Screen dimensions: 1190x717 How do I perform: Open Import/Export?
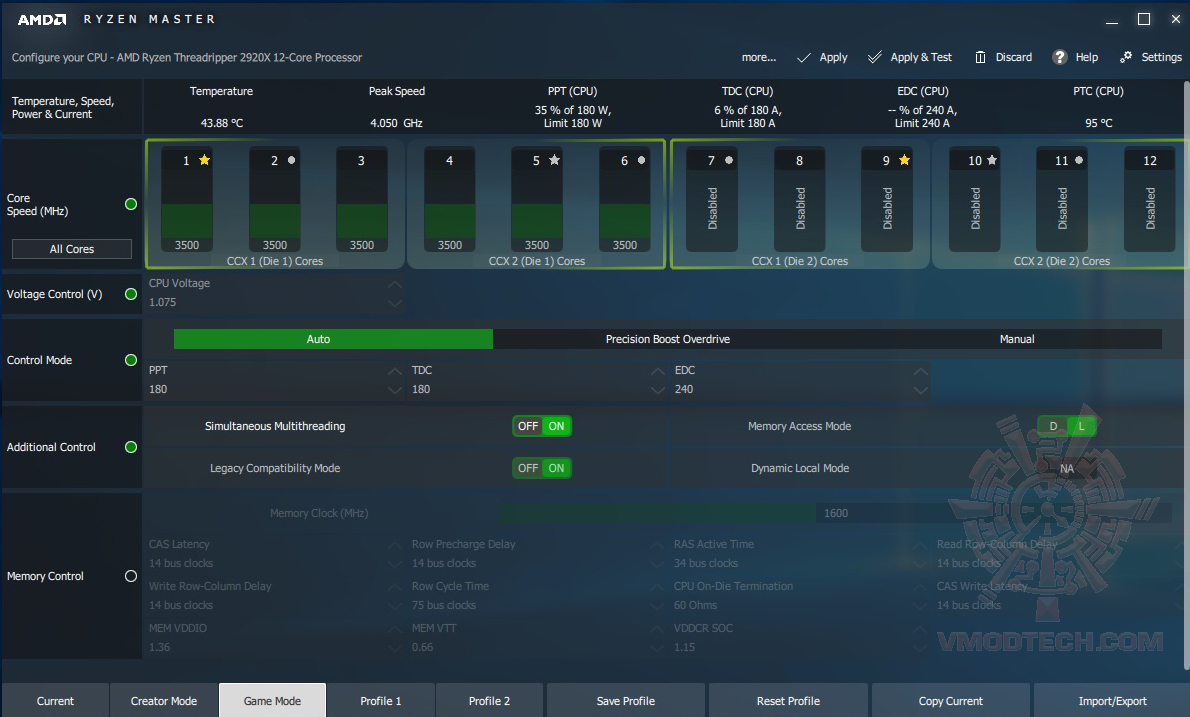(x=1113, y=700)
